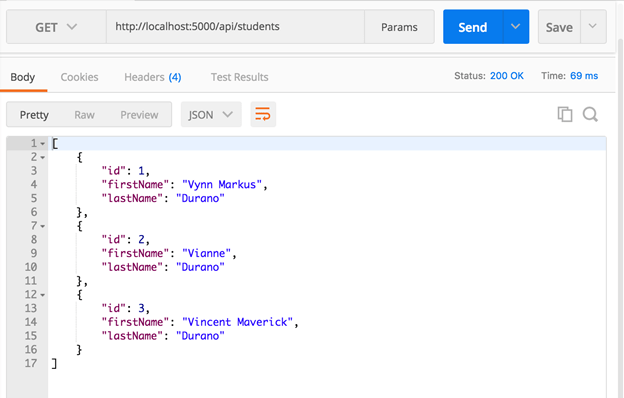The width and height of the screenshot is (624, 398).
Task: Click line number 17 in the gutter
Action: tap(31, 363)
